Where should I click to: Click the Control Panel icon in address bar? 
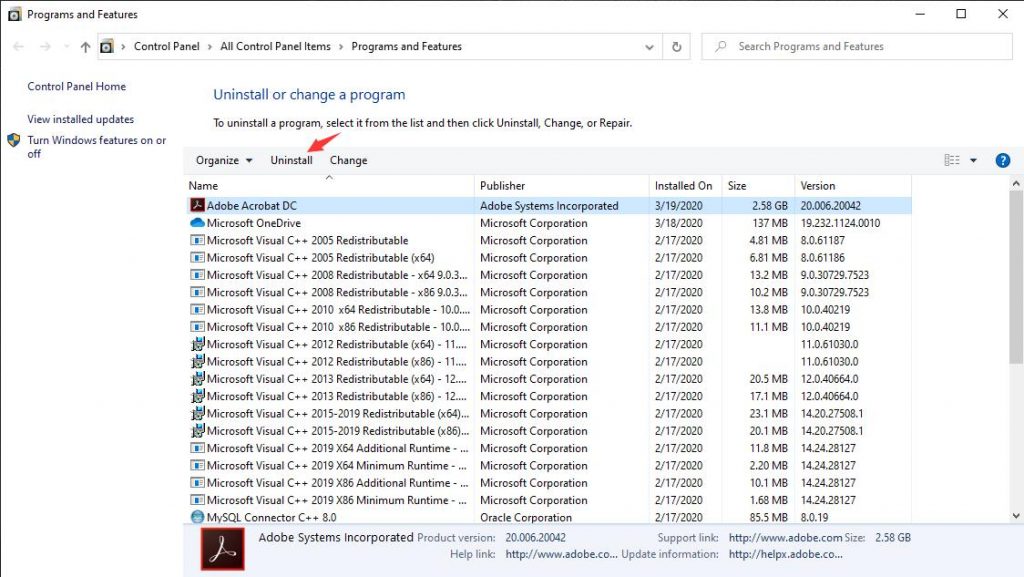click(106, 46)
